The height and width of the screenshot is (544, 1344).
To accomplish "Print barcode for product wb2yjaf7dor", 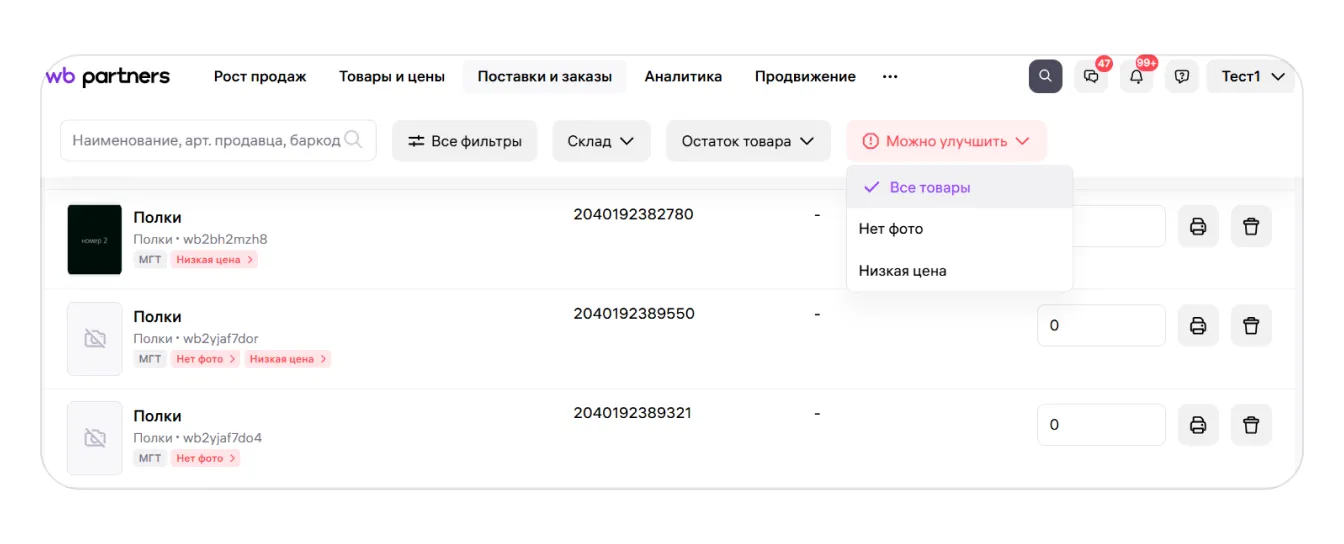I will click(1198, 326).
